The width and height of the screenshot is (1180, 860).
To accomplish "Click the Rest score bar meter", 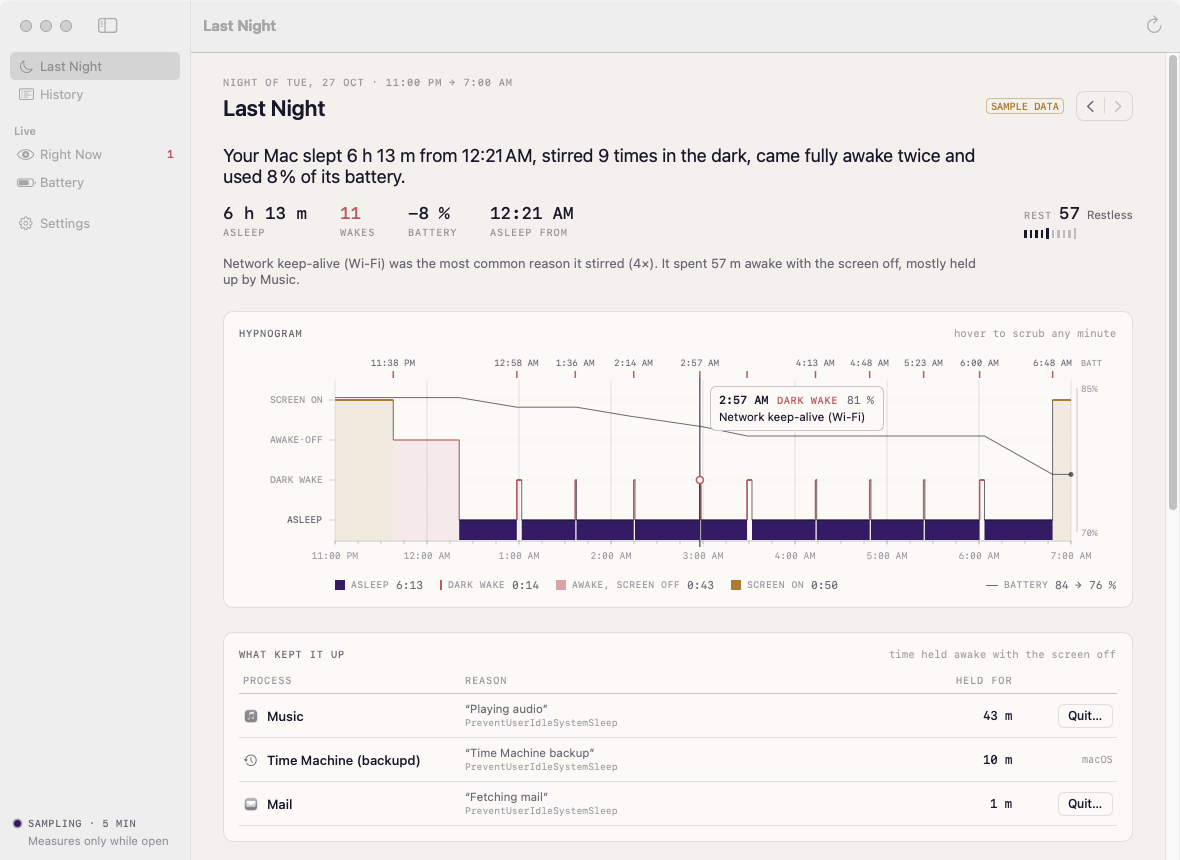I will [1050, 234].
